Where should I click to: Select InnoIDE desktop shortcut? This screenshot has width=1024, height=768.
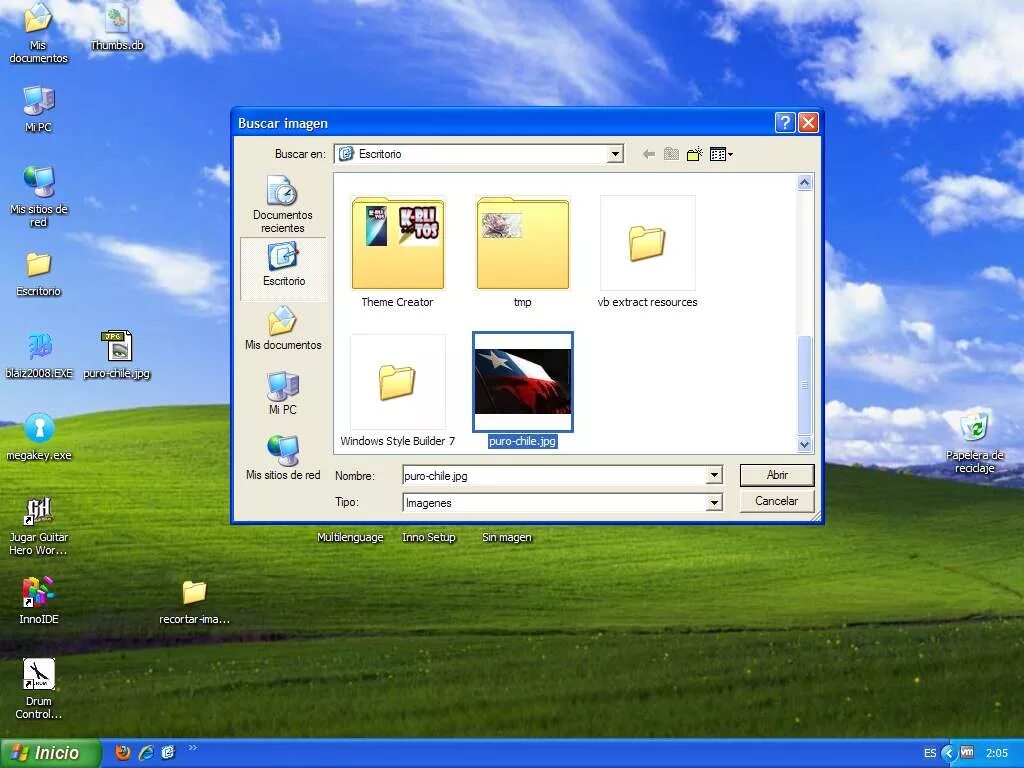[x=39, y=600]
